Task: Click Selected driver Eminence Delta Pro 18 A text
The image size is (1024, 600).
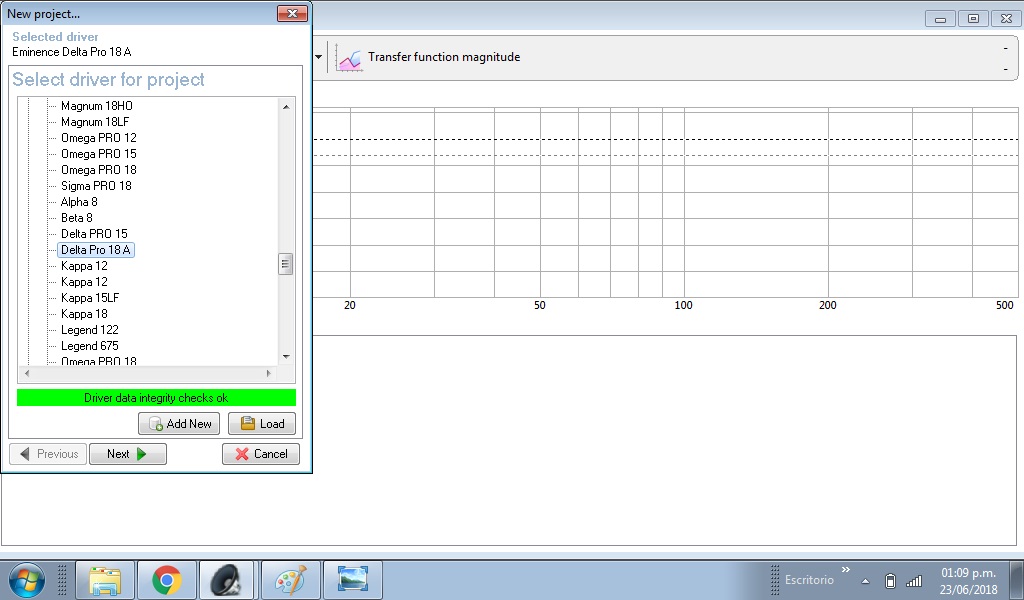Action: [72, 52]
